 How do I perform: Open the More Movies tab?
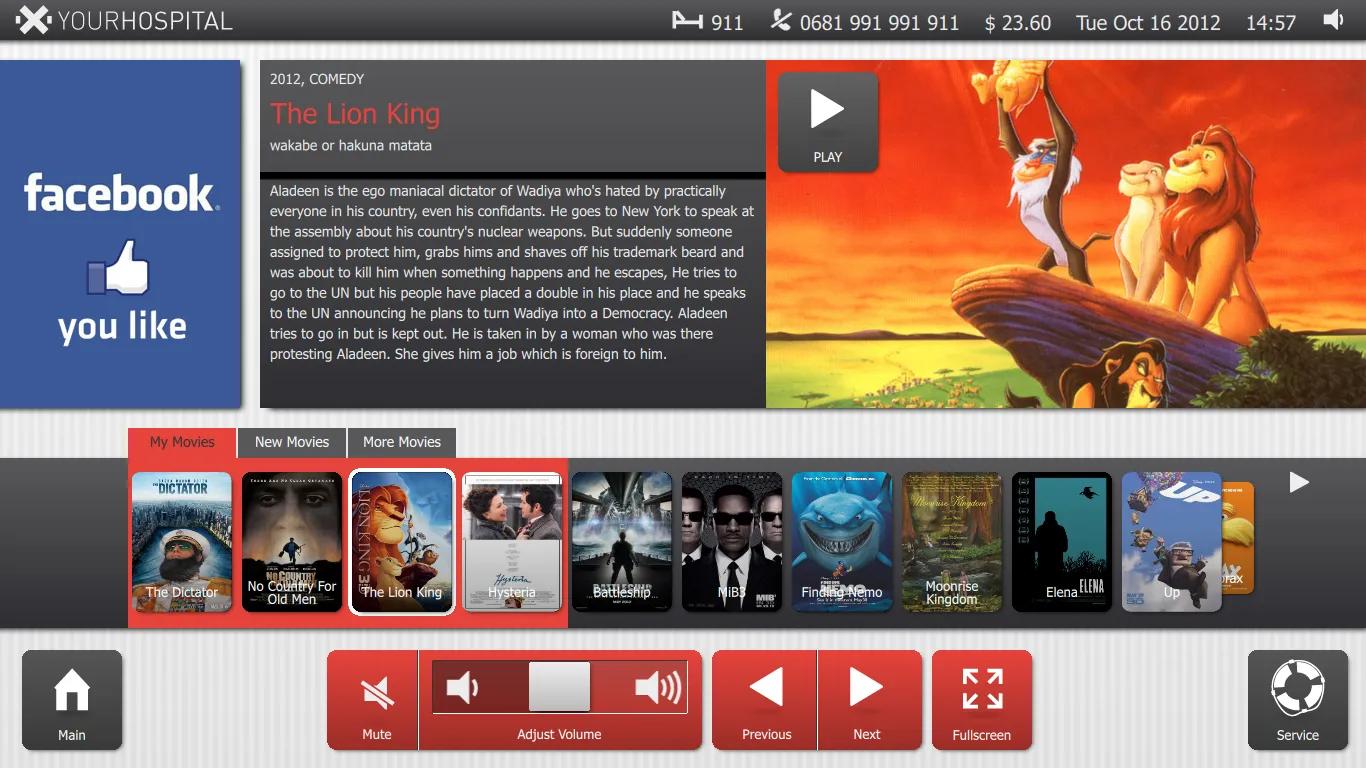(402, 442)
